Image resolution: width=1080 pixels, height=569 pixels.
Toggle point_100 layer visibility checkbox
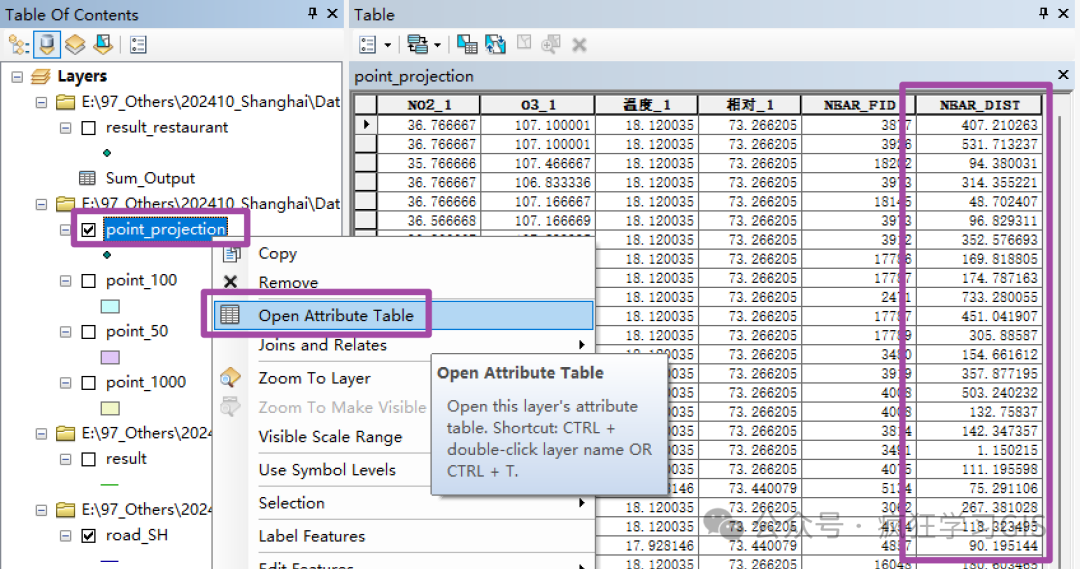(88, 280)
